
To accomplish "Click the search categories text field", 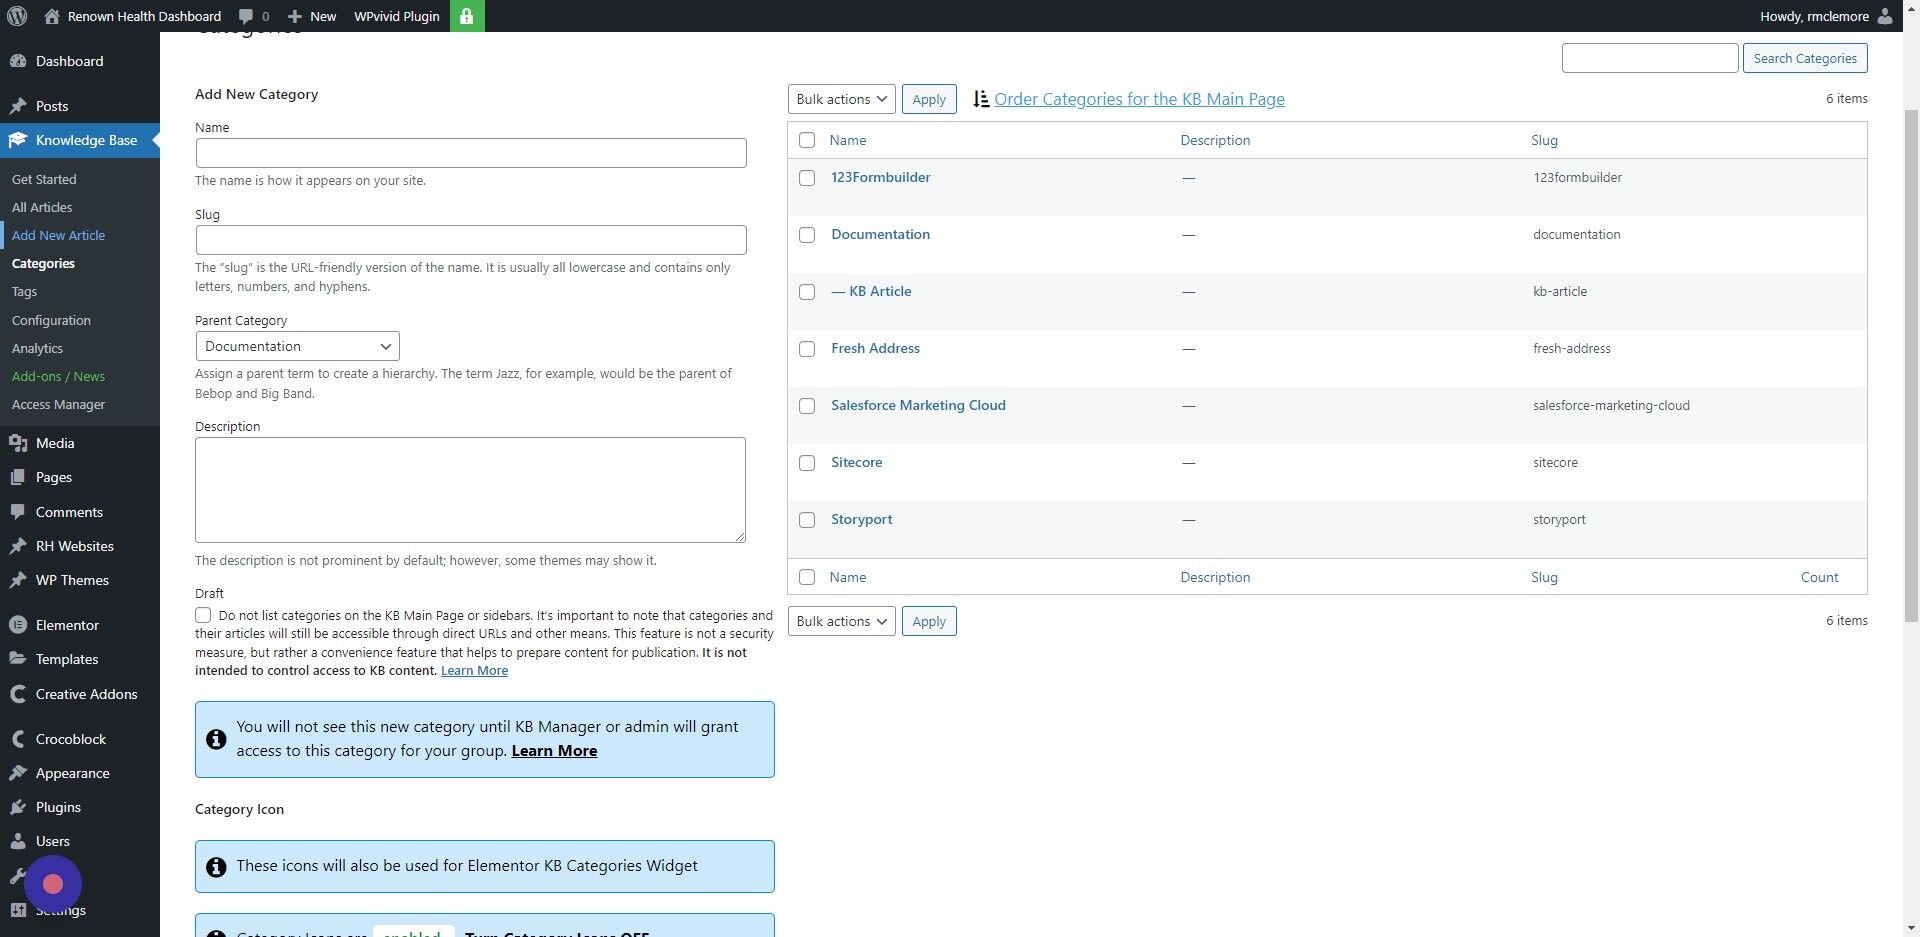I will click(x=1650, y=58).
